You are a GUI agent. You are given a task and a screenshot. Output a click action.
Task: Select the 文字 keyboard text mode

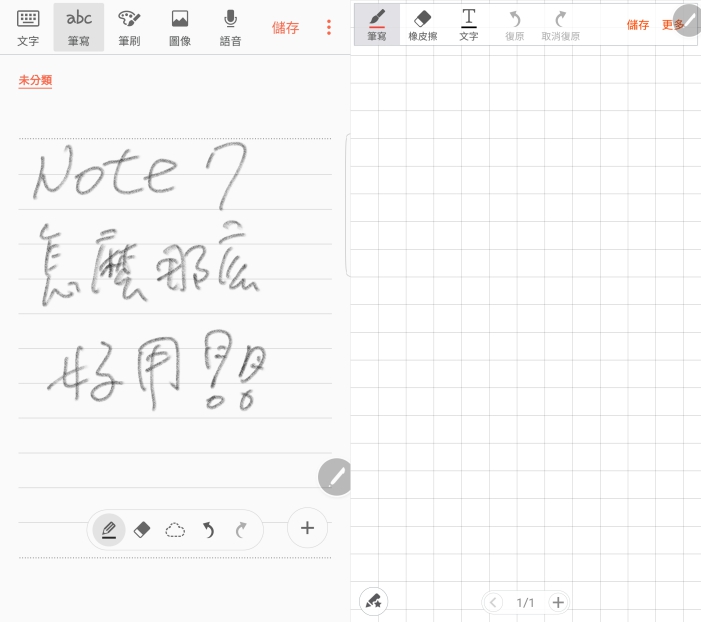(x=28, y=28)
